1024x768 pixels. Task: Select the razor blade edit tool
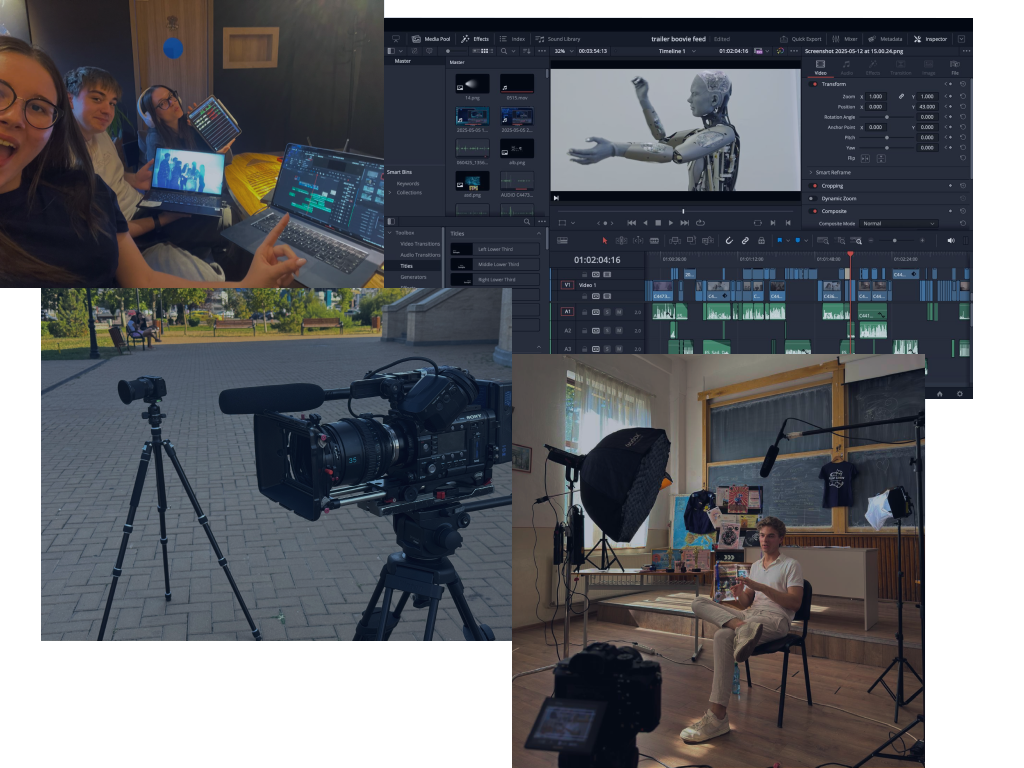pyautogui.click(x=654, y=241)
